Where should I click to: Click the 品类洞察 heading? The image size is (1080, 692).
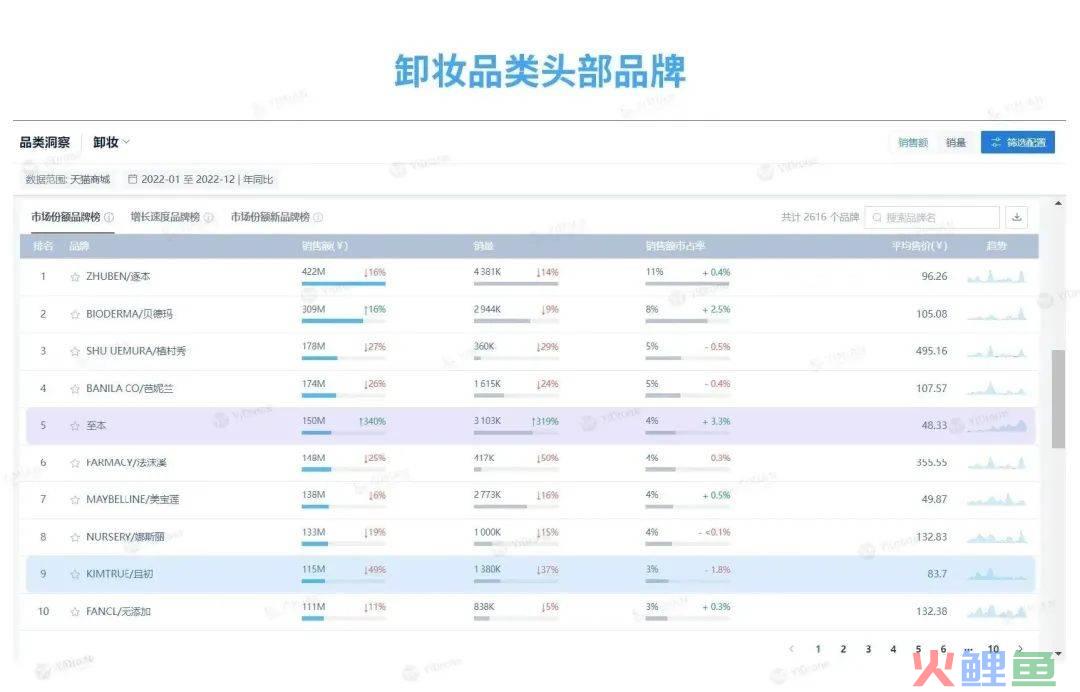tap(45, 143)
